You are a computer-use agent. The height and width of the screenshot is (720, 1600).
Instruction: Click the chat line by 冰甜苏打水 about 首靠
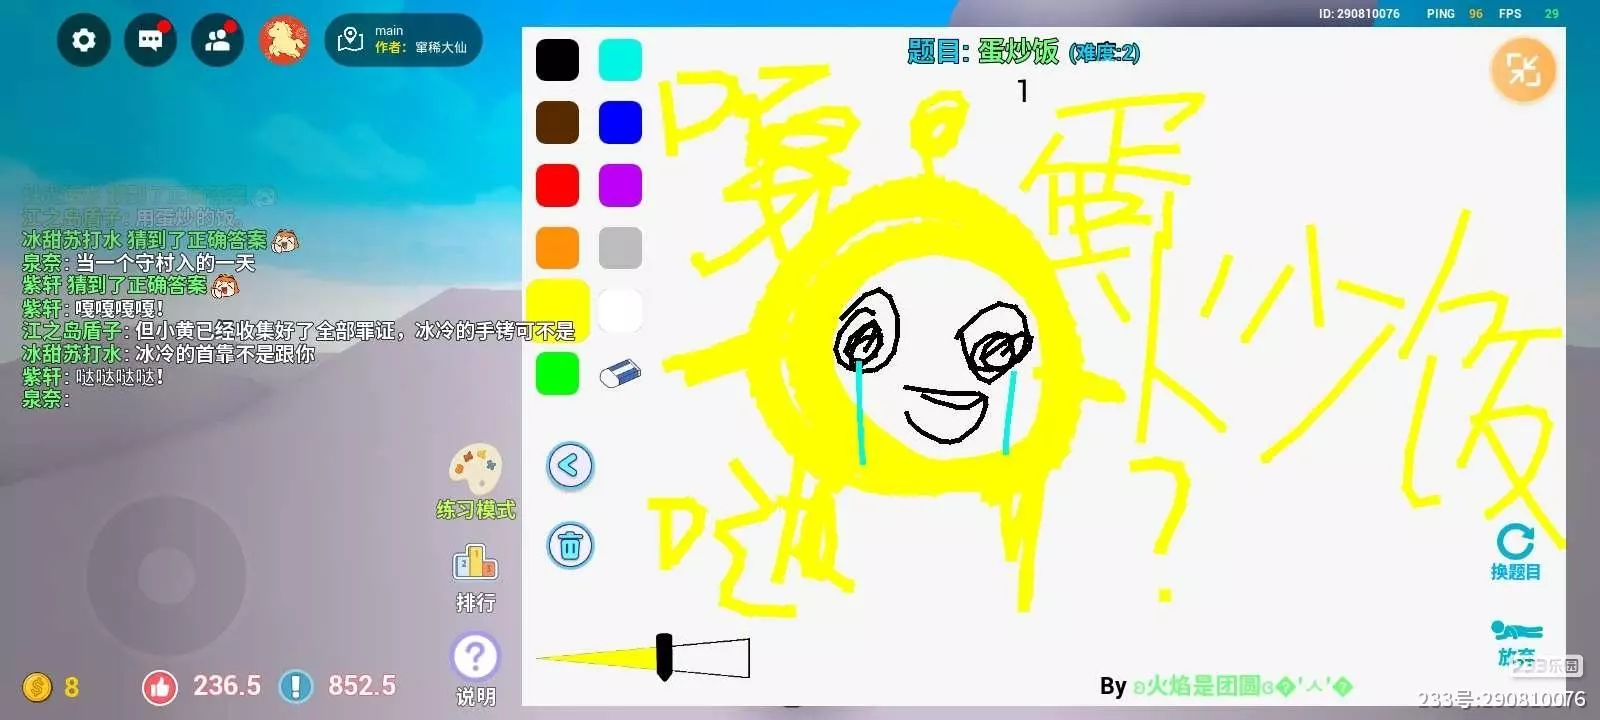click(168, 354)
